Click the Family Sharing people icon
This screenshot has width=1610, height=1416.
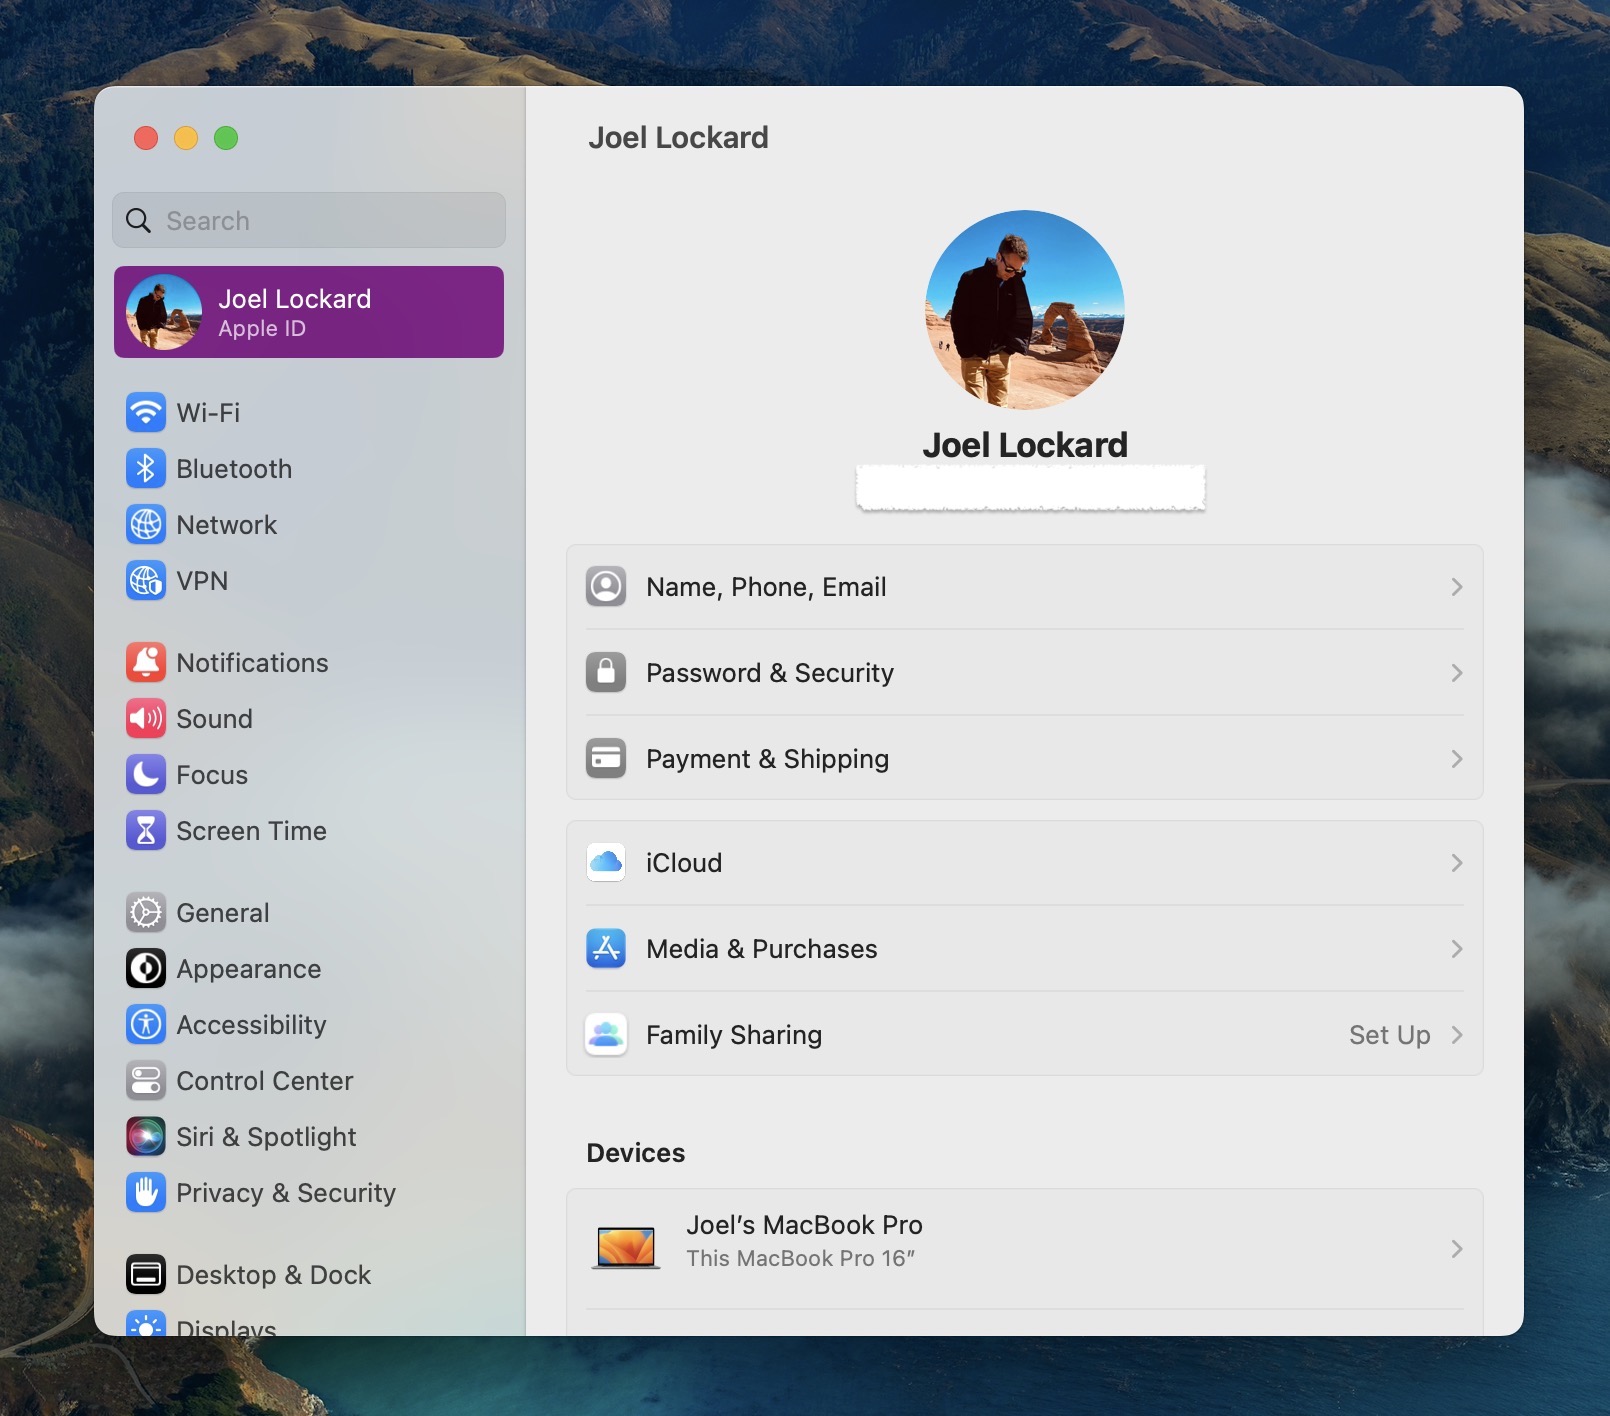click(606, 1034)
